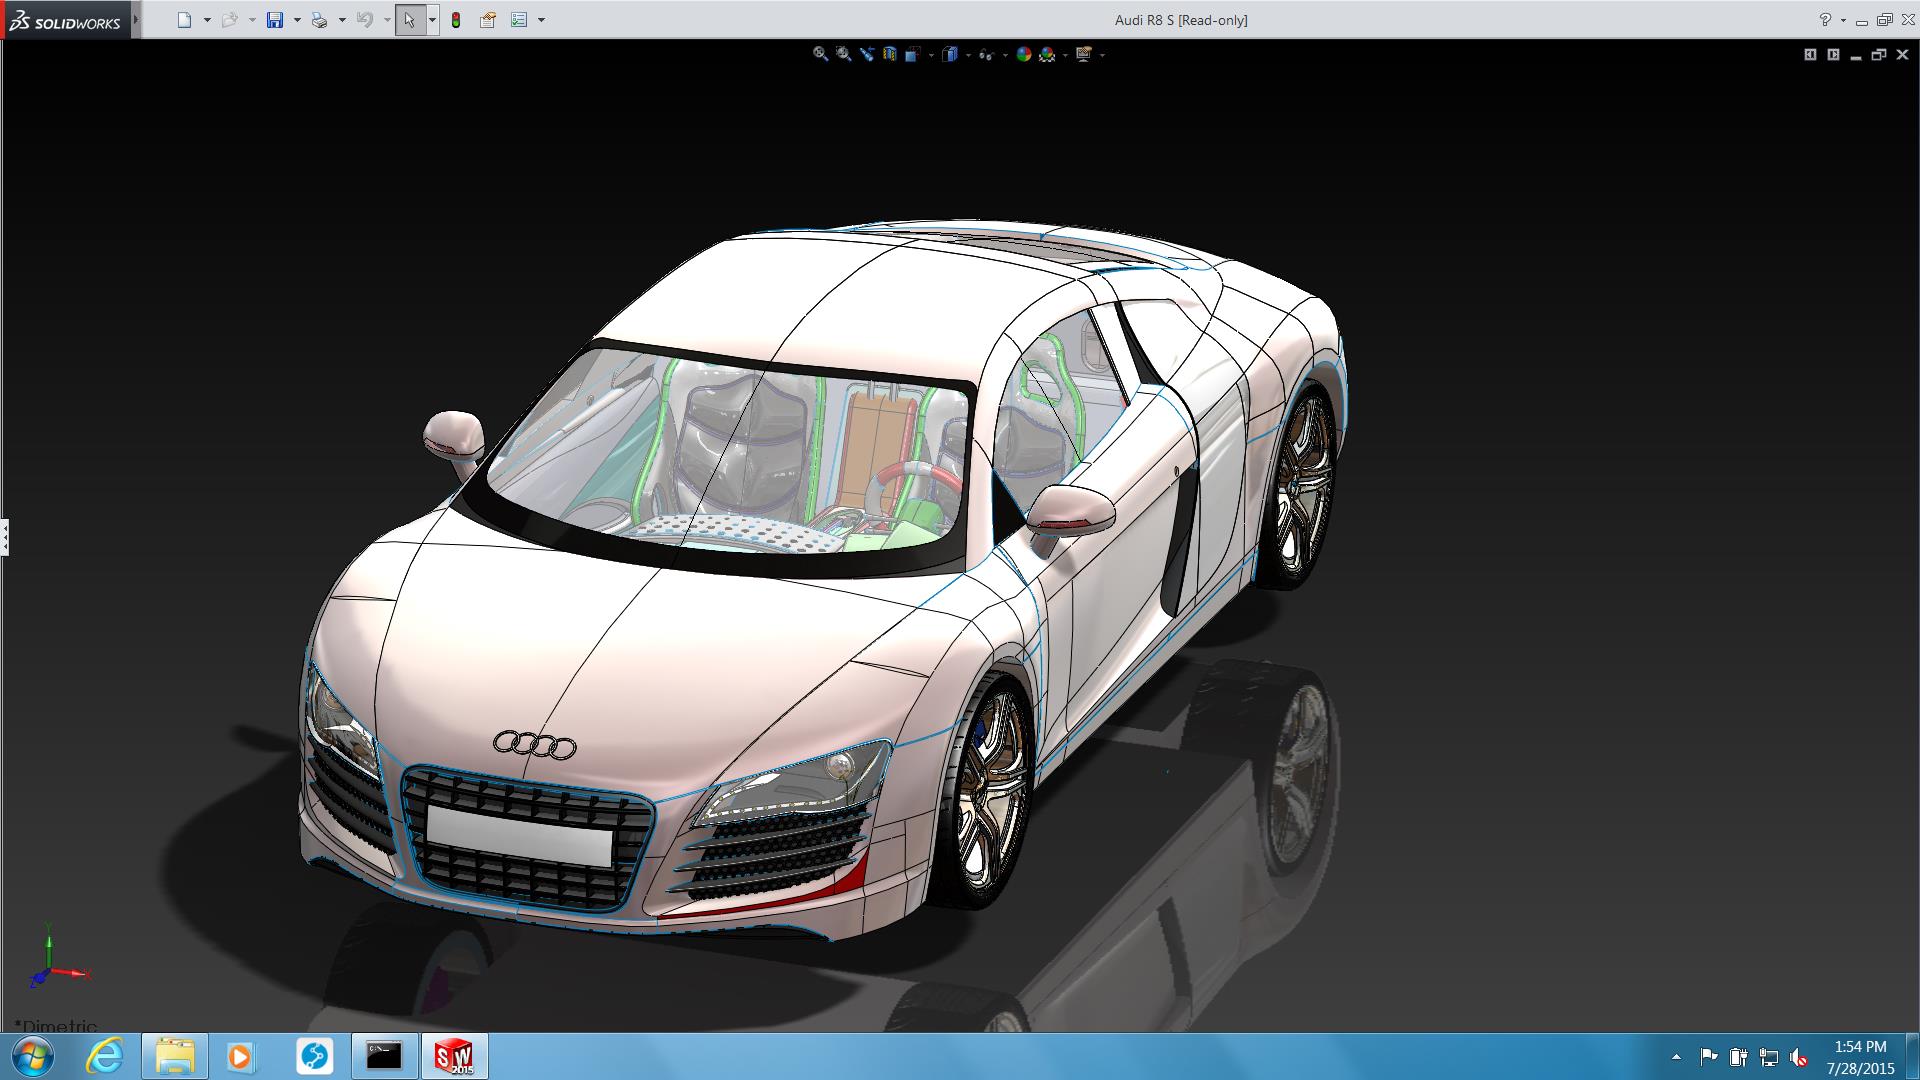Open File Properties icon
The width and height of the screenshot is (1920, 1080).
pyautogui.click(x=488, y=20)
